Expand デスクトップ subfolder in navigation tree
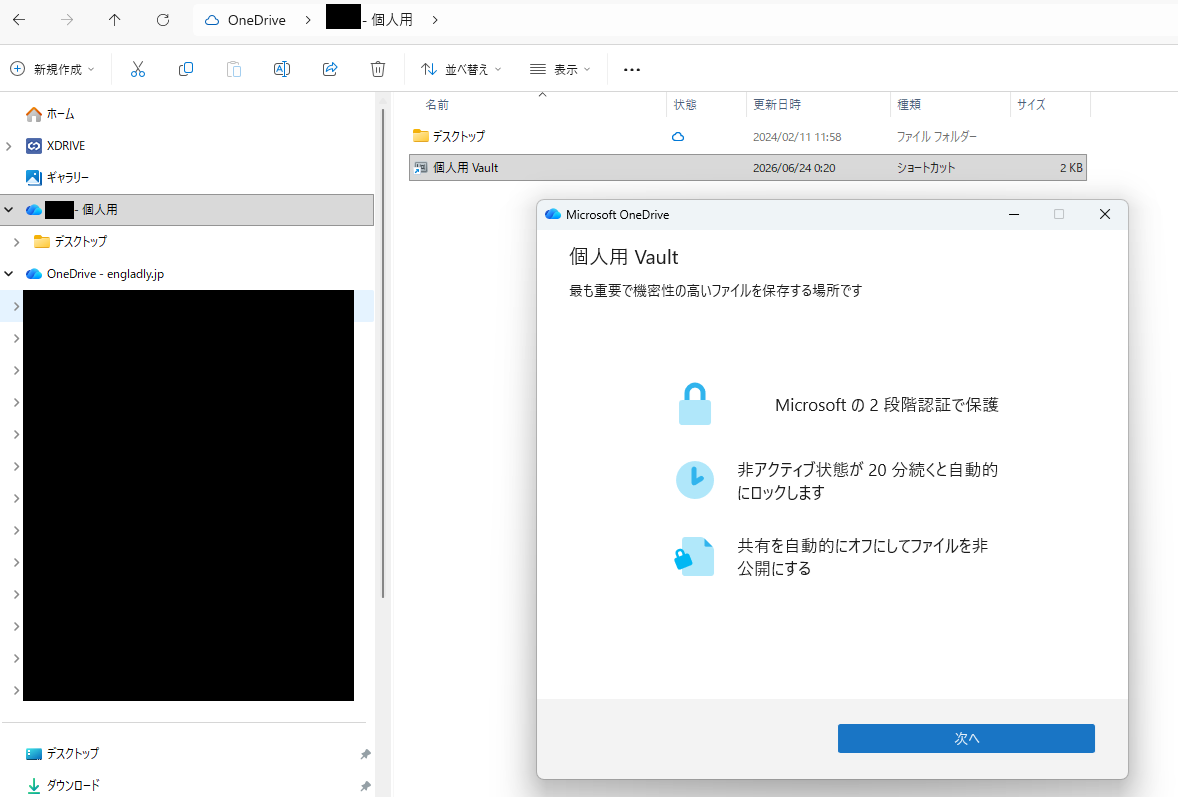This screenshot has height=797, width=1178. tap(17, 242)
